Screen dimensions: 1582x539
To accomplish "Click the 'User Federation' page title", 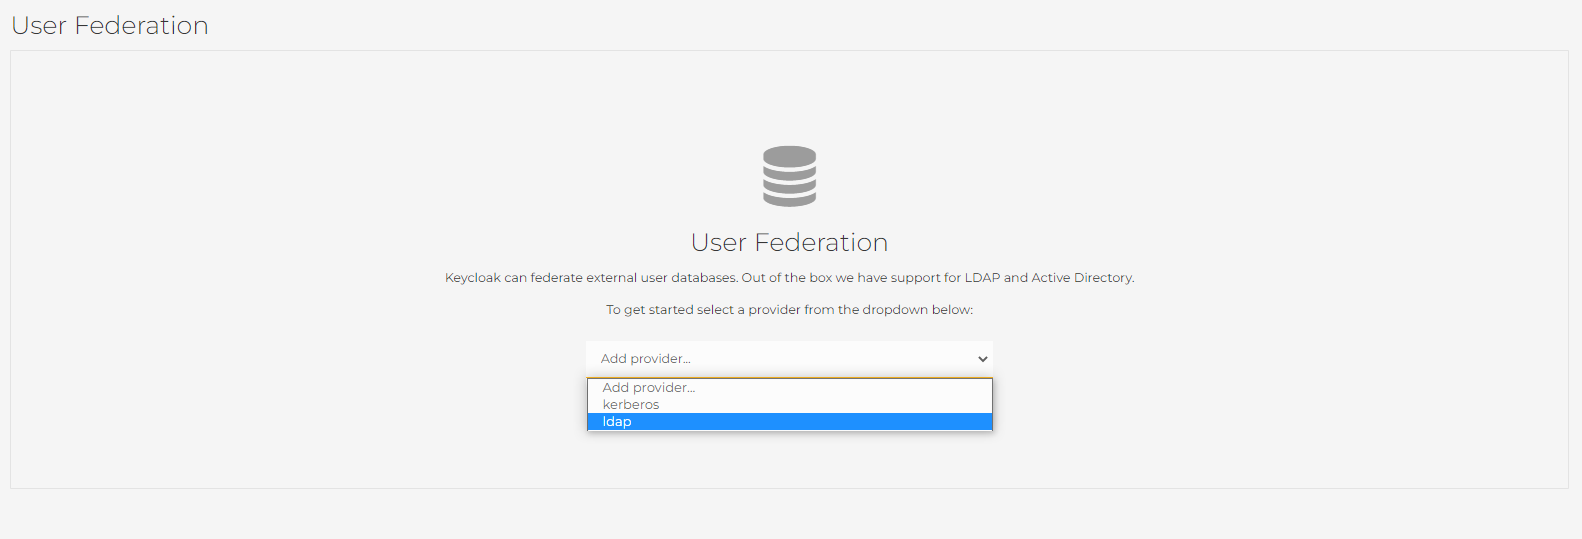I will tap(110, 26).
